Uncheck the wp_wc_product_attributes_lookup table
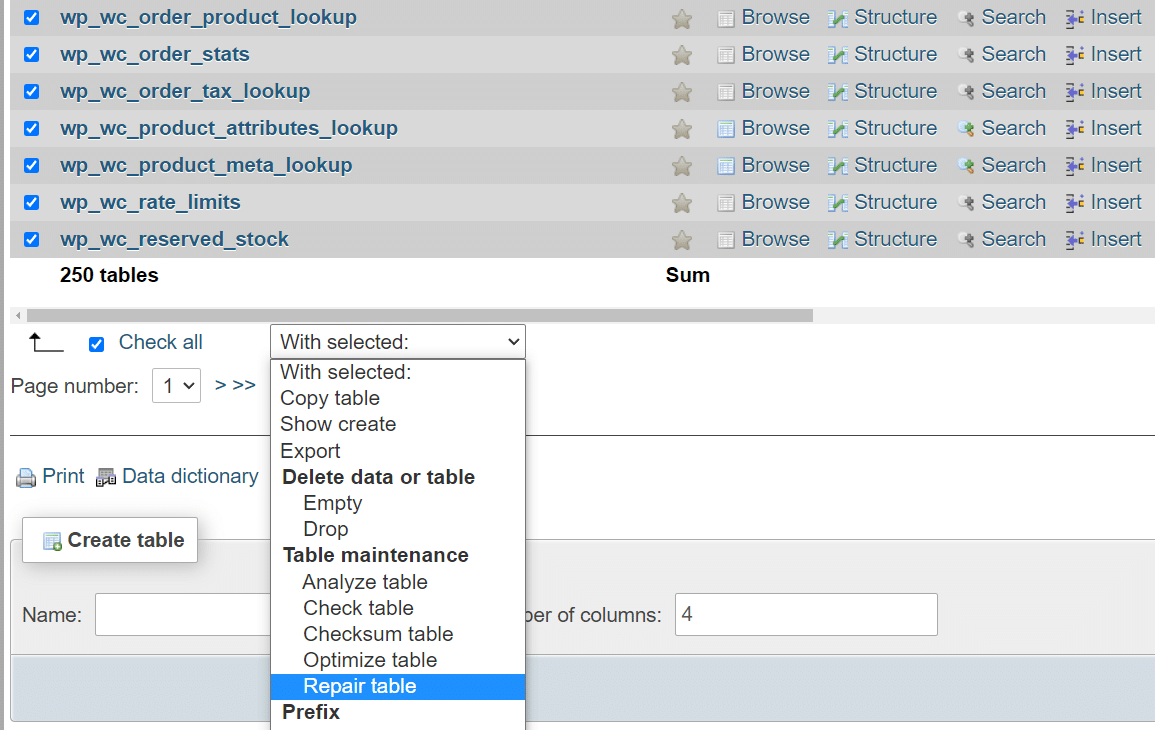Viewport: 1155px width, 730px height. click(29, 128)
